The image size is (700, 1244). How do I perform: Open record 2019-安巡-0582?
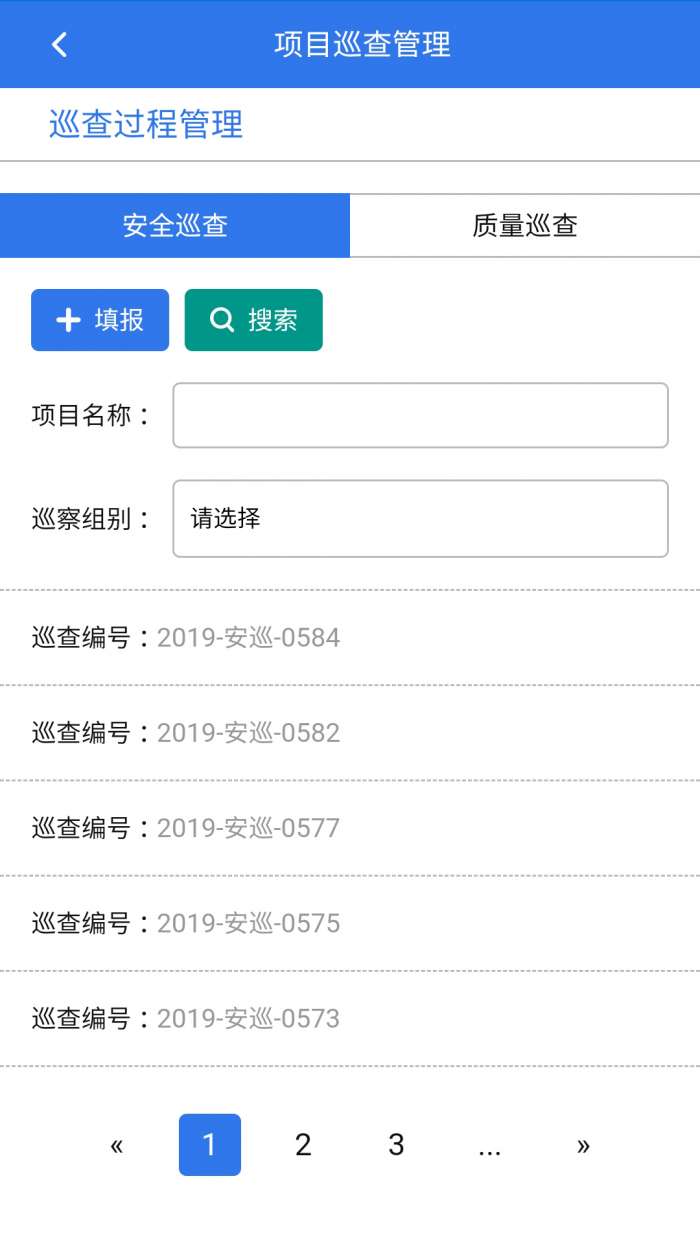click(x=248, y=732)
